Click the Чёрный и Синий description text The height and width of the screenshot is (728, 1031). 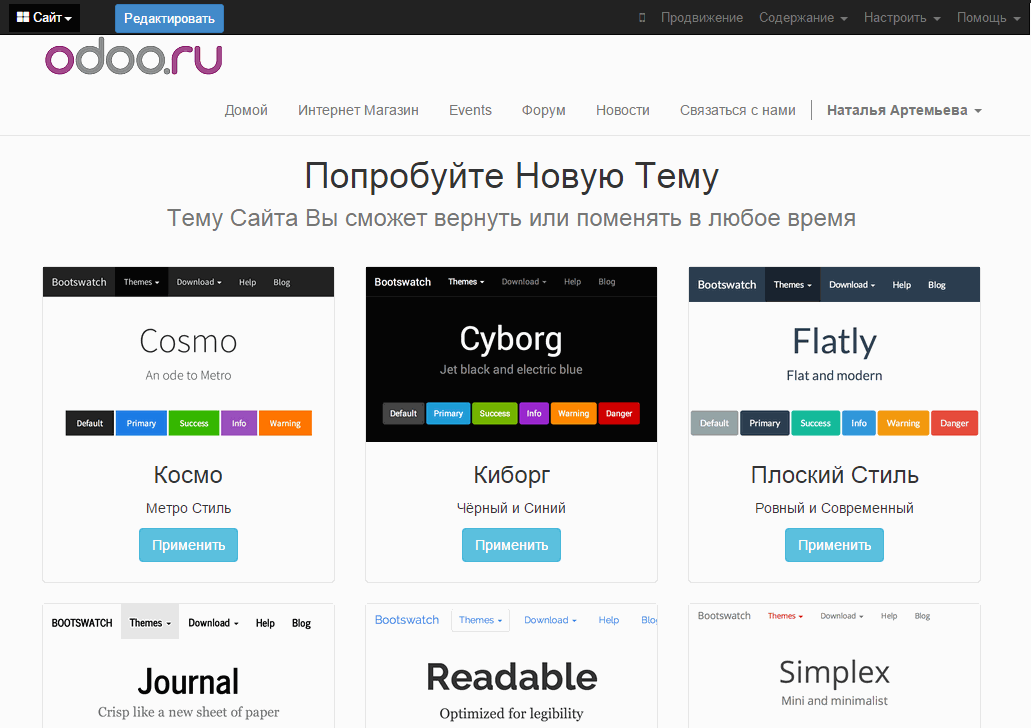(x=511, y=508)
